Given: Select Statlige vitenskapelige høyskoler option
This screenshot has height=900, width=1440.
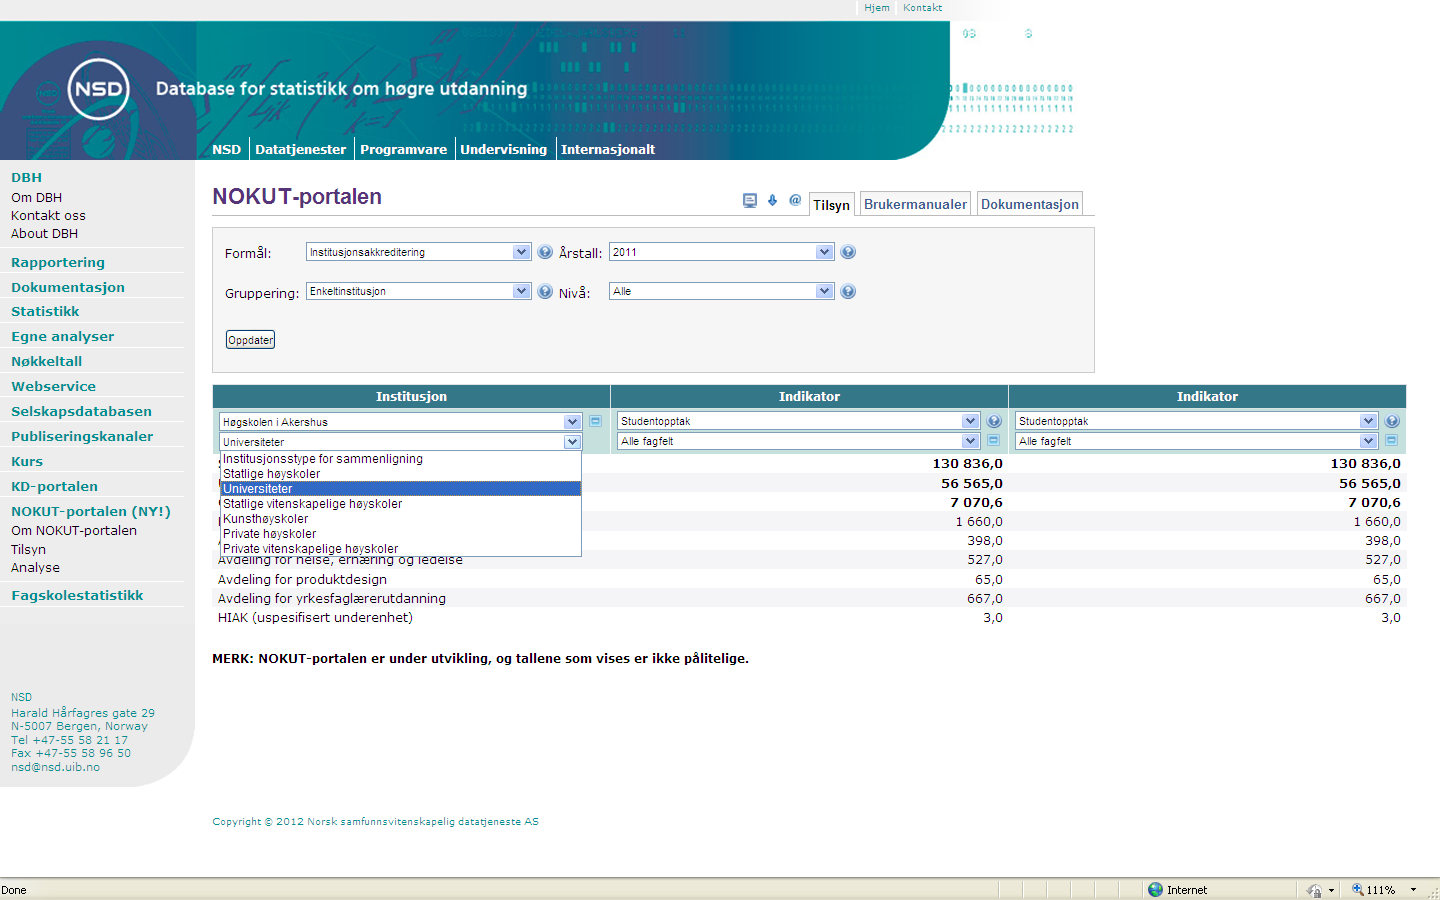Looking at the screenshot, I should click(400, 504).
